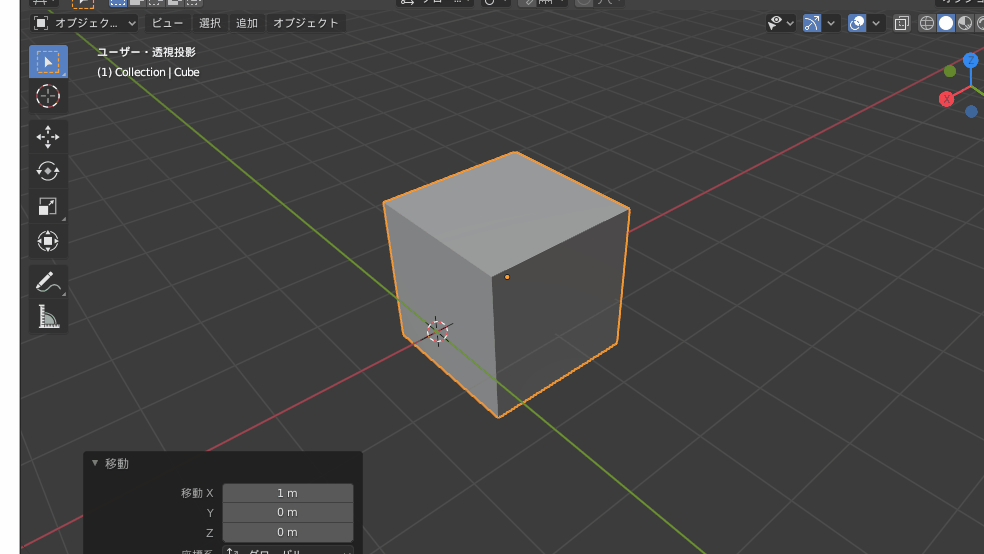Open the ビュー menu
The width and height of the screenshot is (984, 554).
pos(167,23)
